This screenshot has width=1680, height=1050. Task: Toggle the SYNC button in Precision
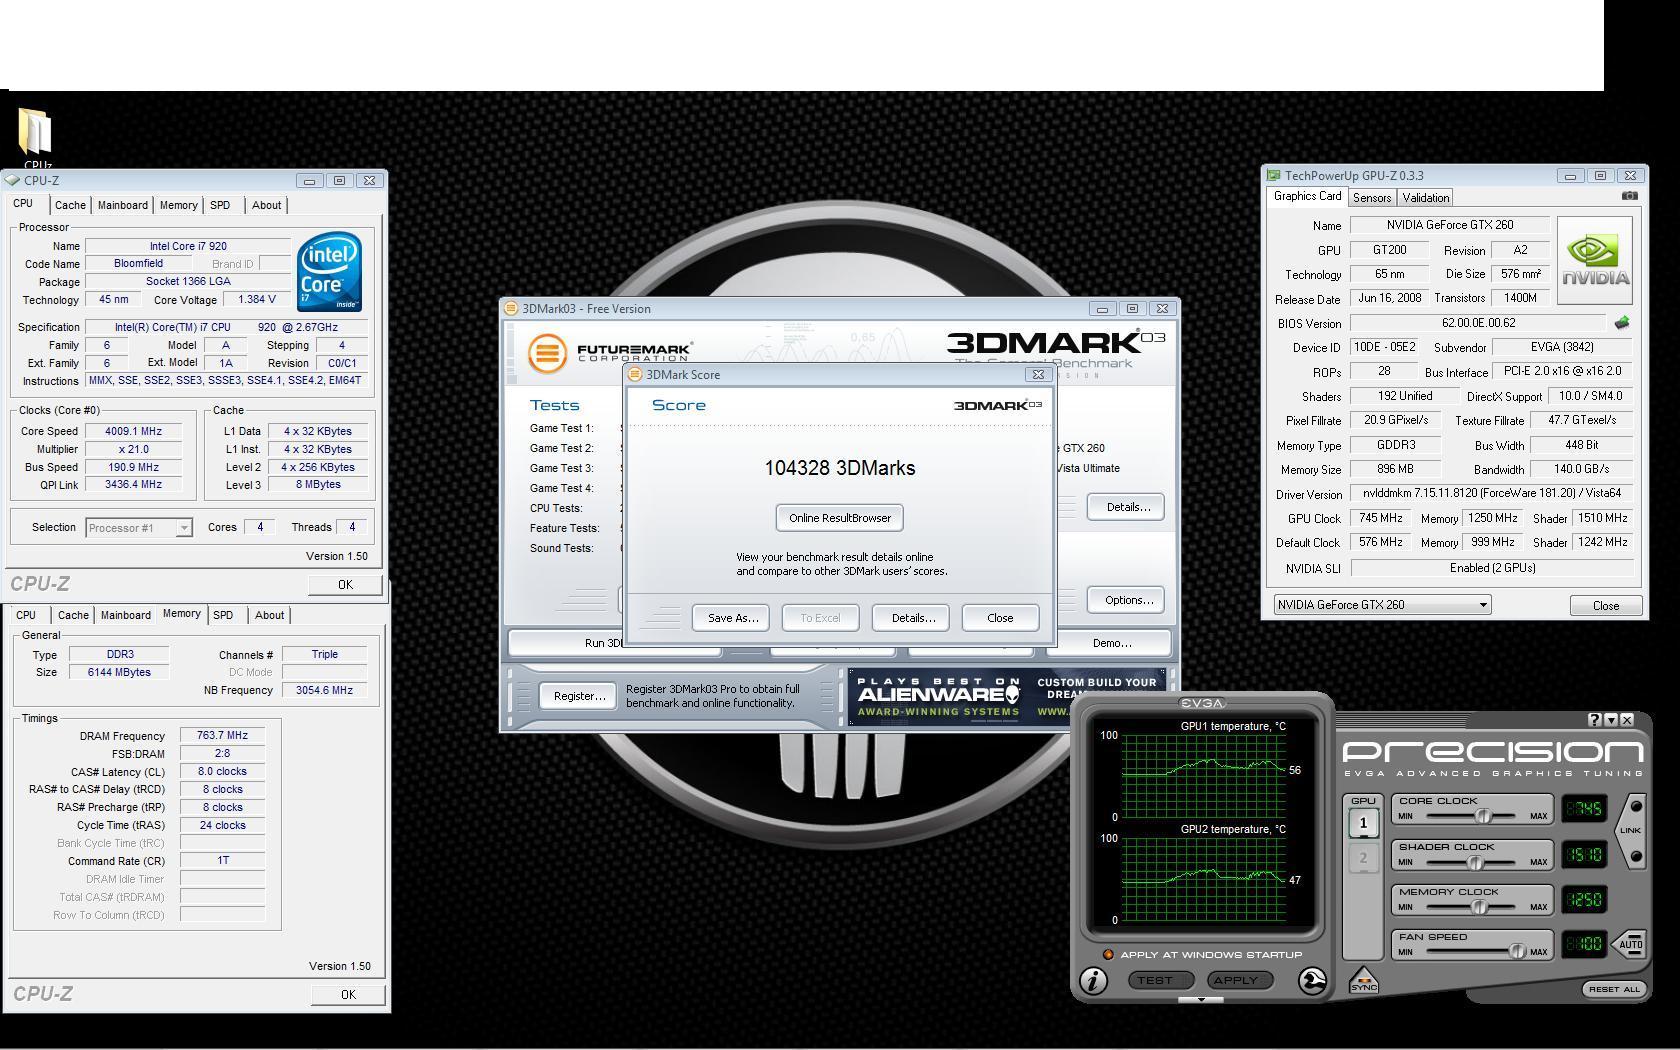tap(1363, 980)
